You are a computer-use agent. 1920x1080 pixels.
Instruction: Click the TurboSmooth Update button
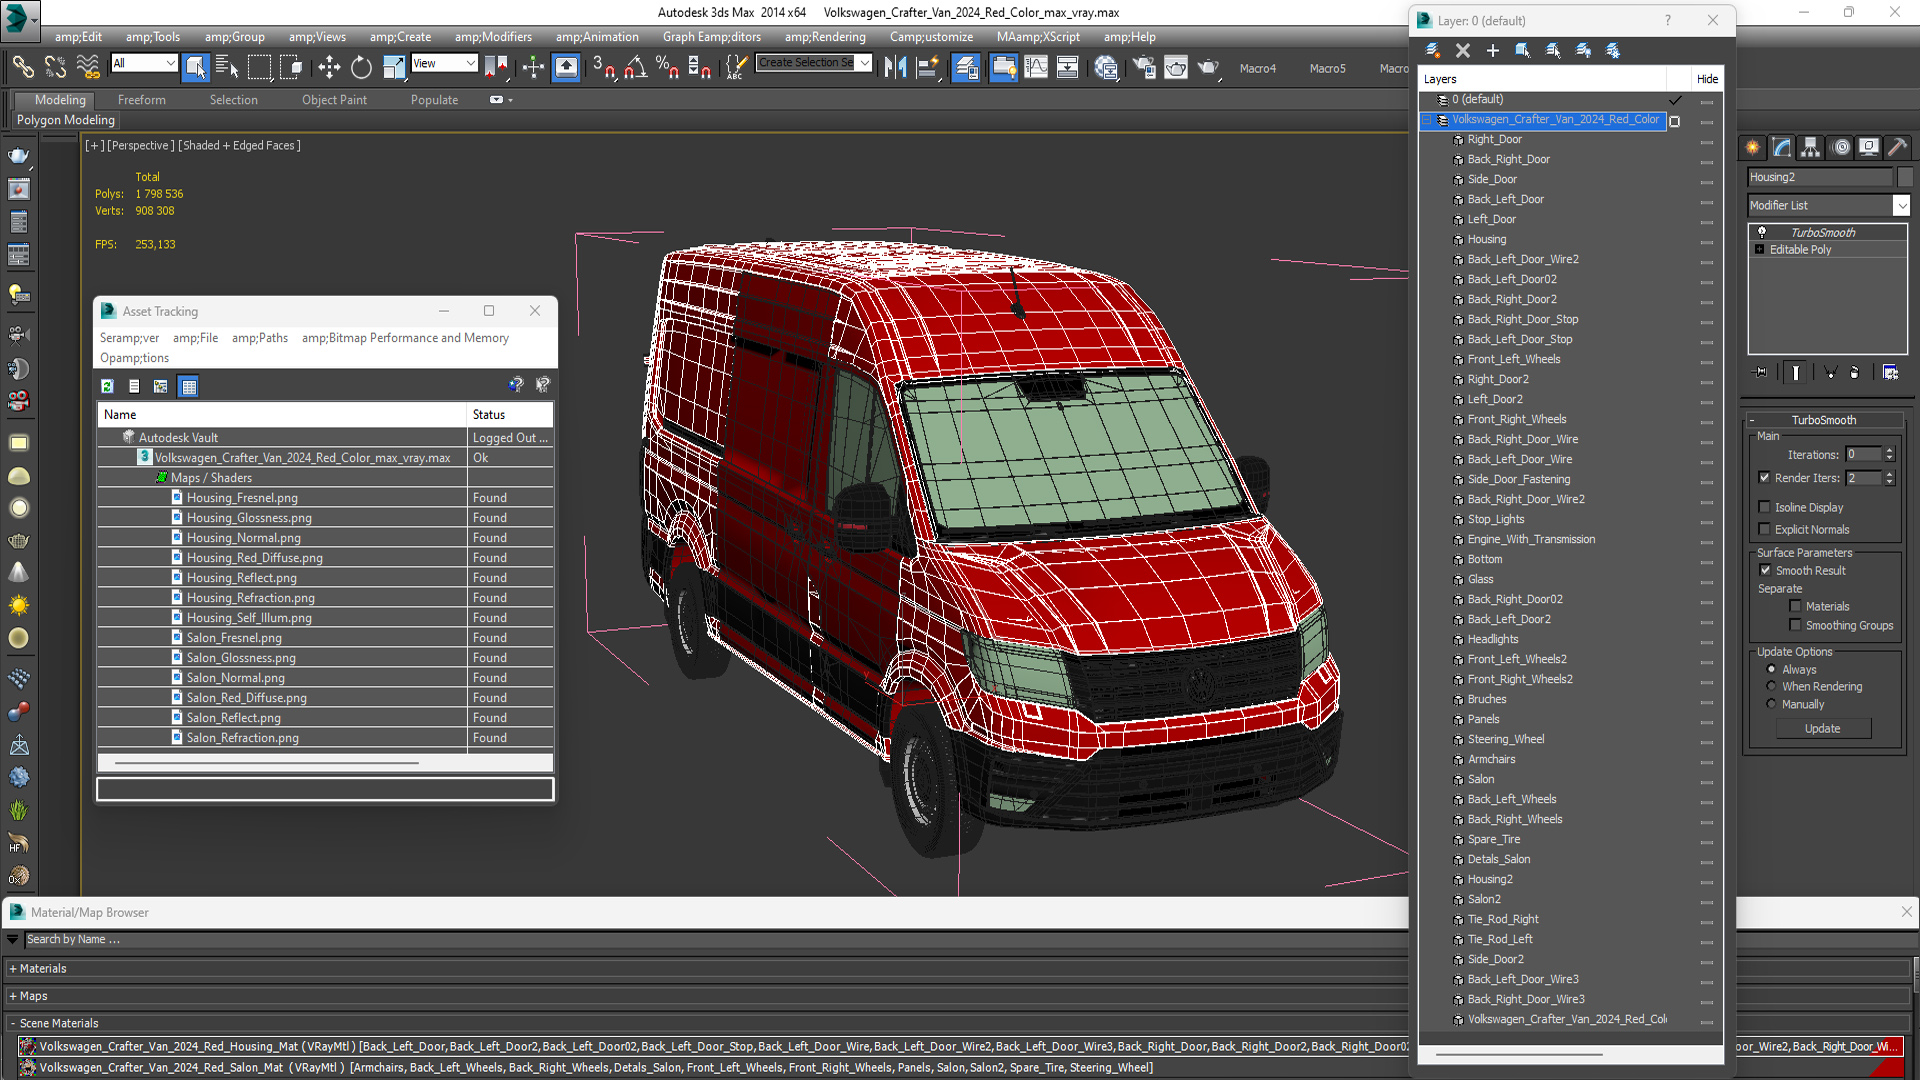(x=1822, y=728)
